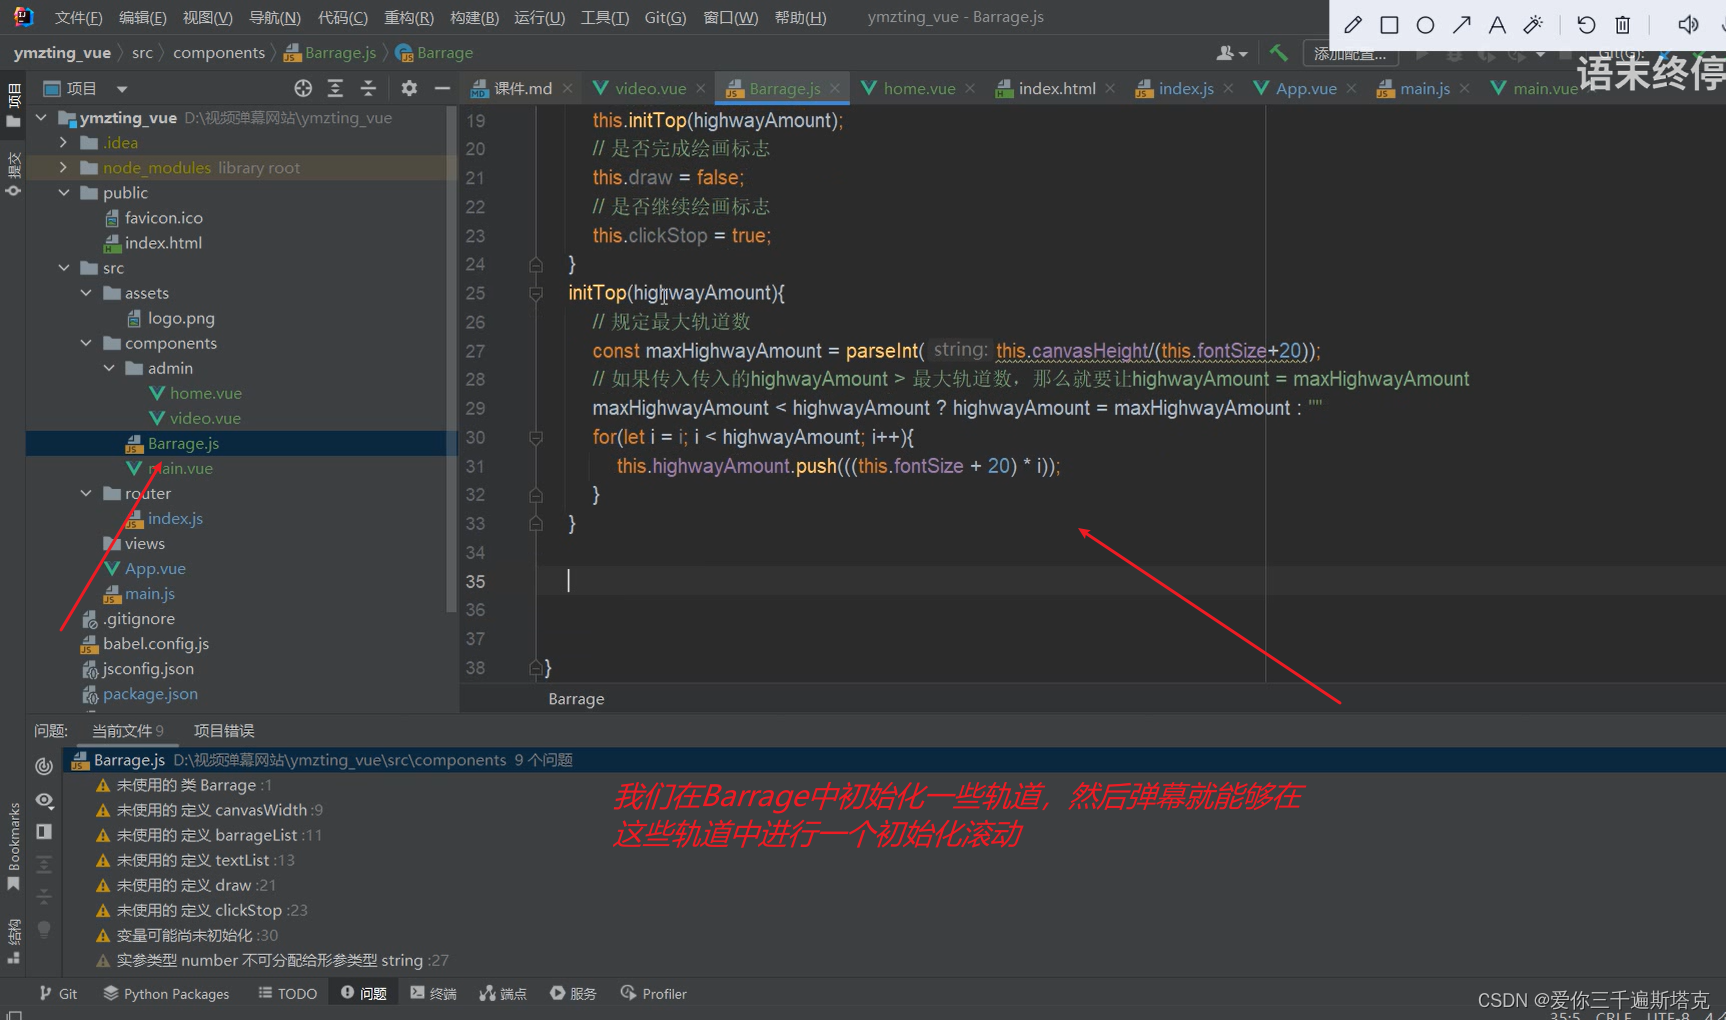
Task: Open the TODO tool window
Action: 287,993
